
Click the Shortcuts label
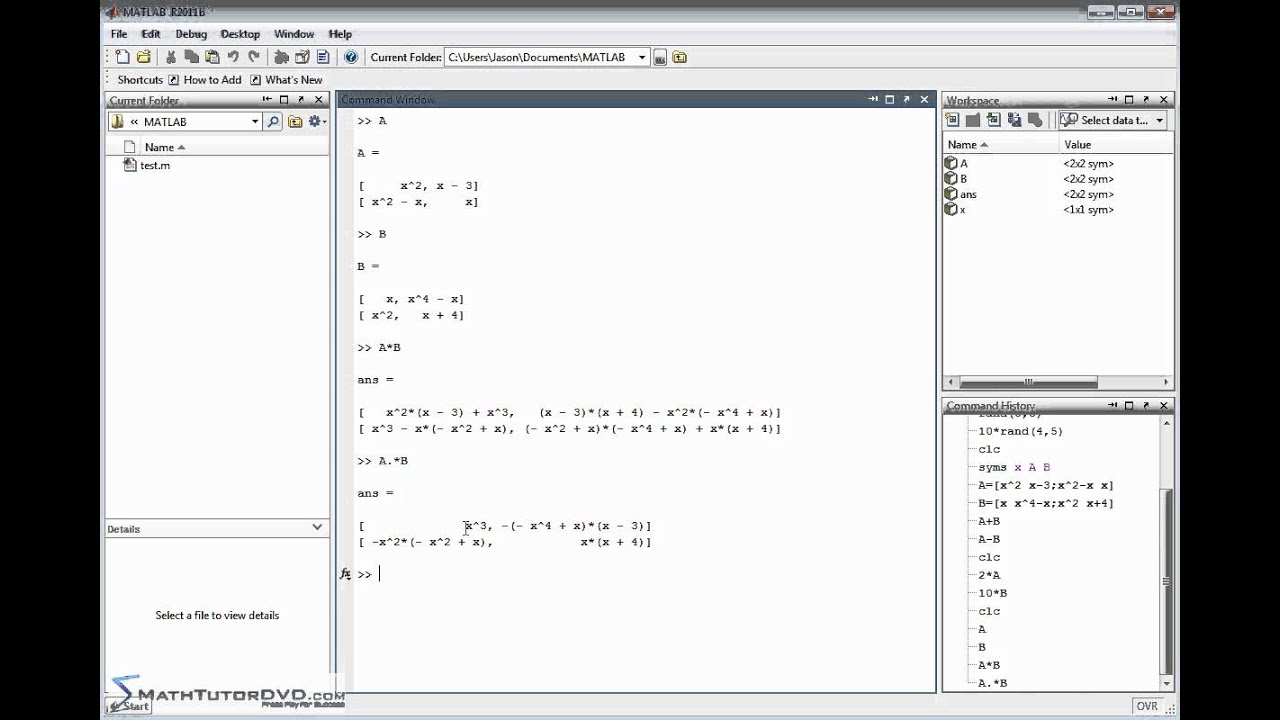coord(140,80)
